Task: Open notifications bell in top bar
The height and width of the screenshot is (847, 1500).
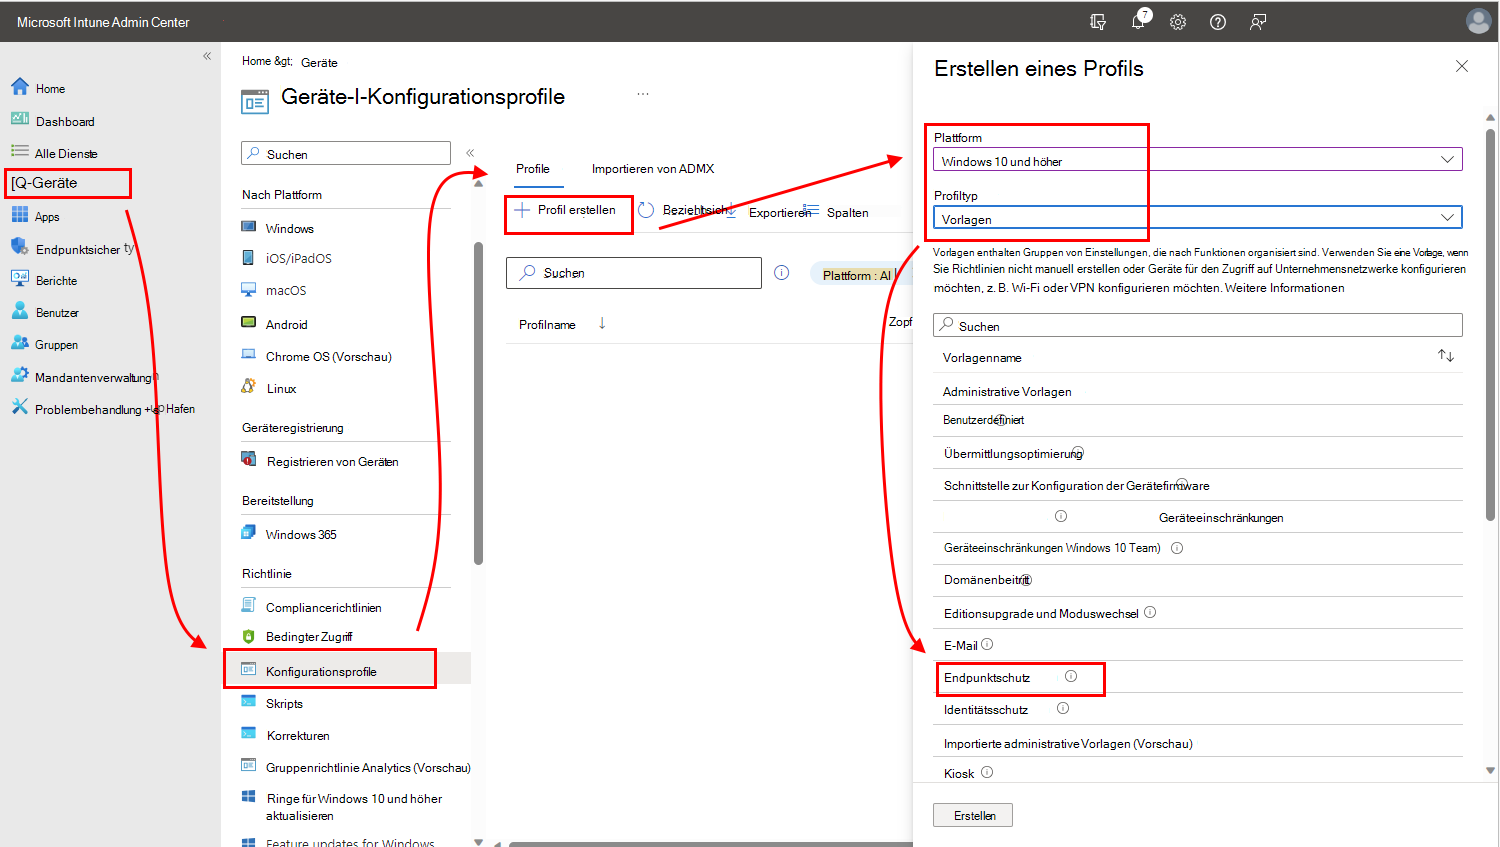Action: (1138, 21)
